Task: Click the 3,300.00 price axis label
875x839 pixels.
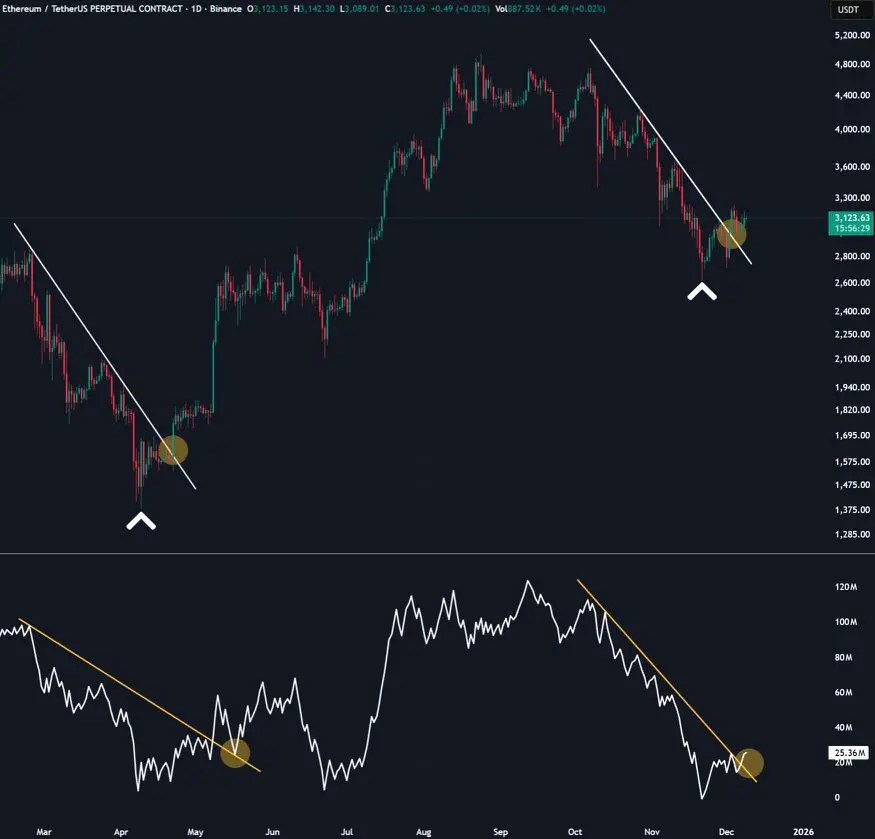Action: point(852,198)
